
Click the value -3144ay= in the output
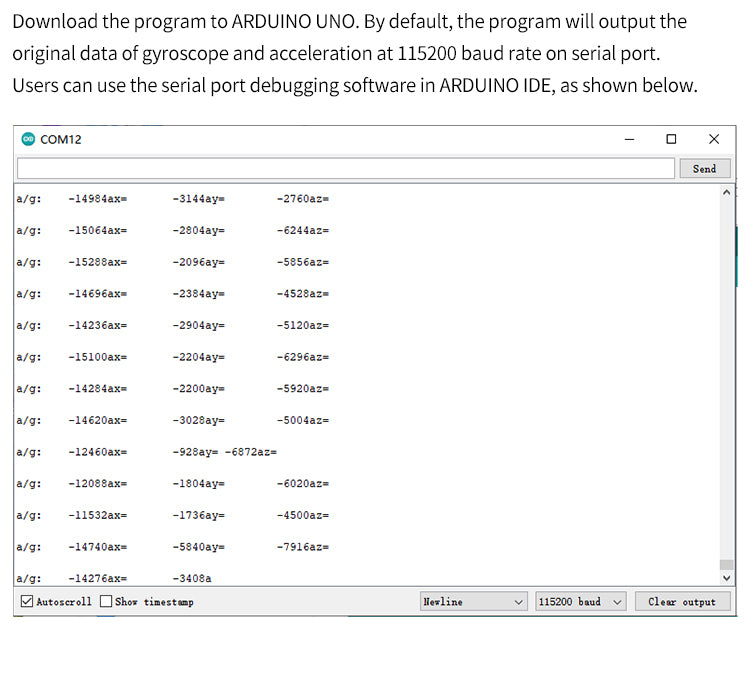(x=199, y=199)
